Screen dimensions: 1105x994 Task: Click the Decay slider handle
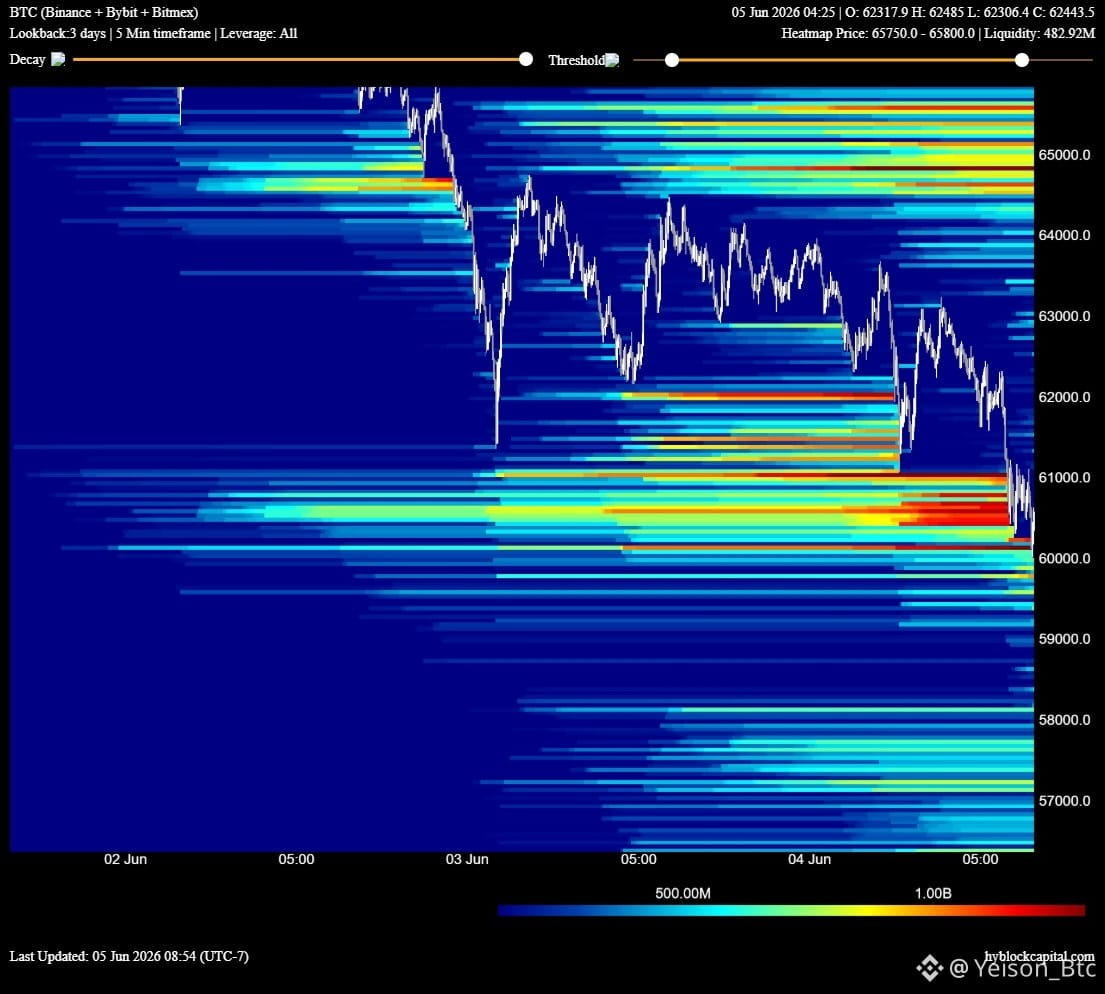point(526,59)
